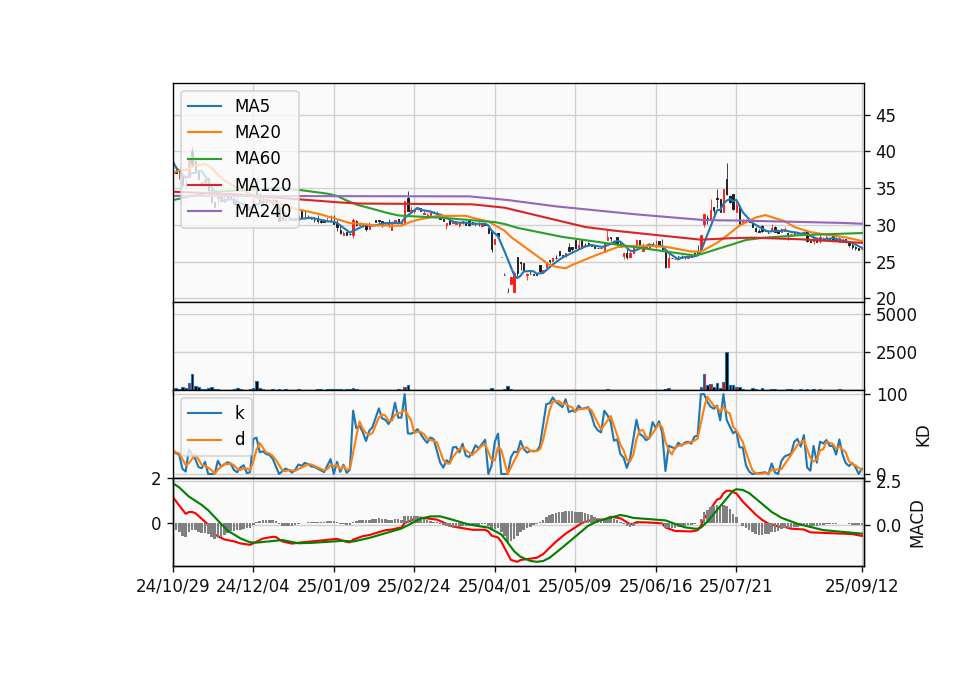The width and height of the screenshot is (960, 690).
Task: Click the 25/07/21 date axis label
Action: [736, 586]
